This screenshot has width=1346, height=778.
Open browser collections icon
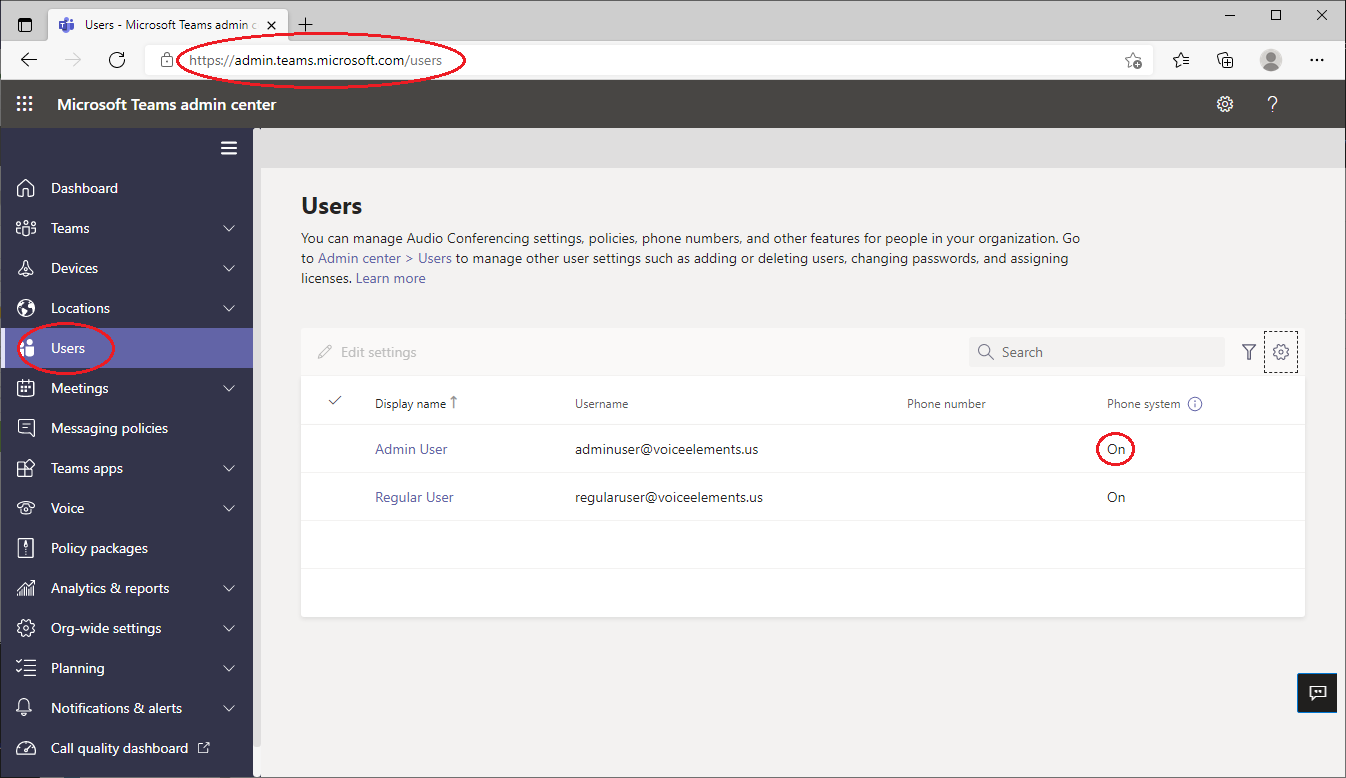(x=1225, y=60)
